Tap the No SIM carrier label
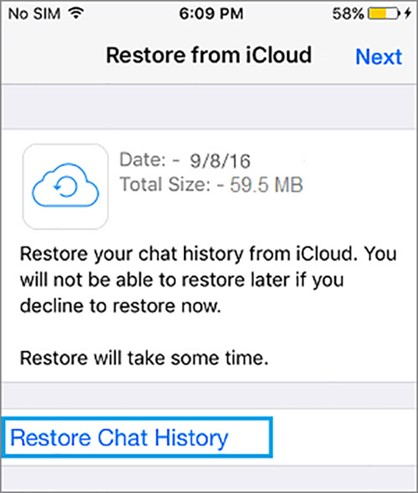The image size is (418, 493). (34, 14)
